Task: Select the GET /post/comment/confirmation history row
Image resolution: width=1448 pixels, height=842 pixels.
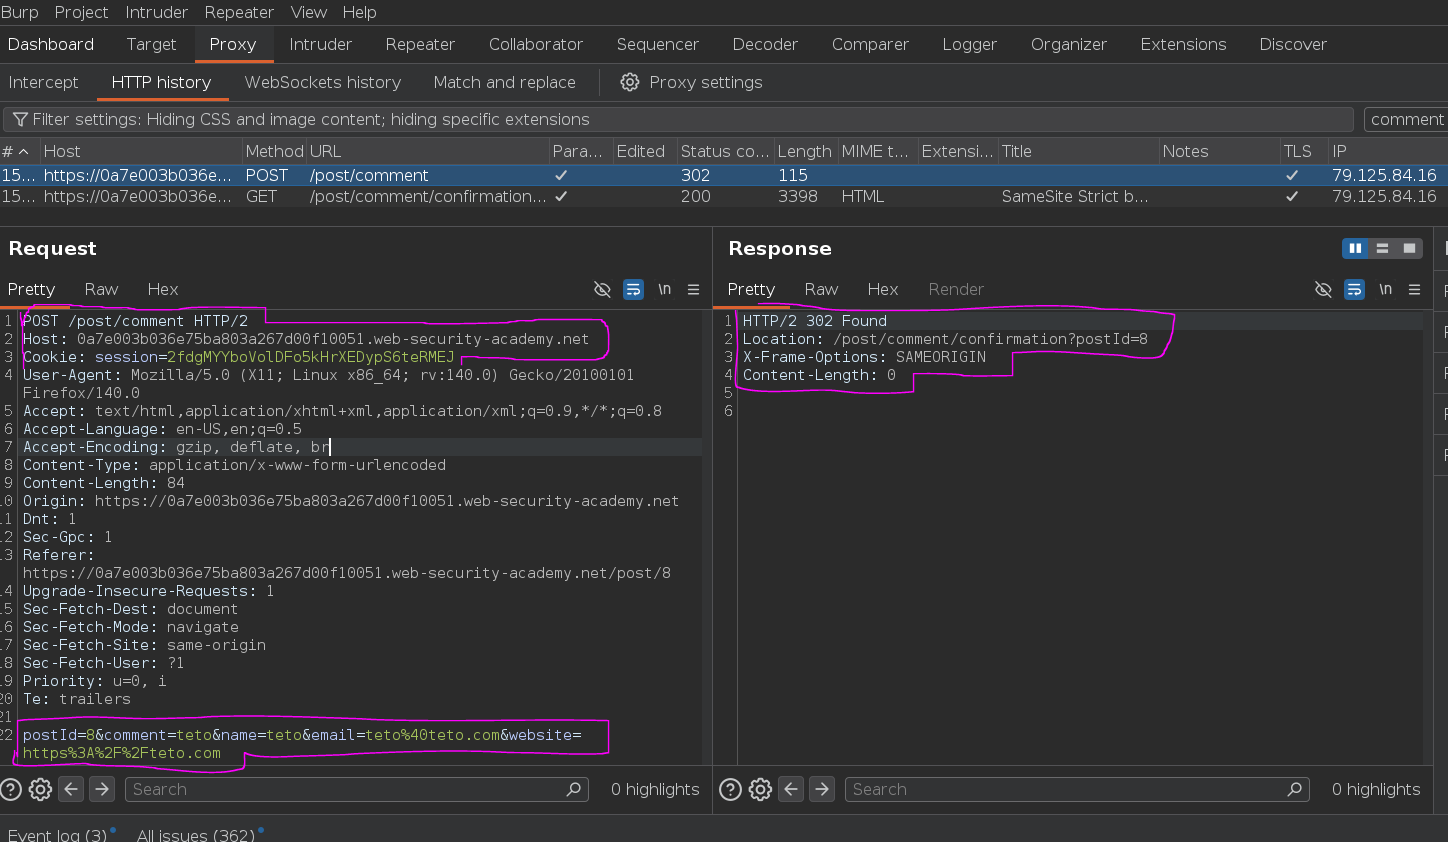Action: pyautogui.click(x=724, y=196)
